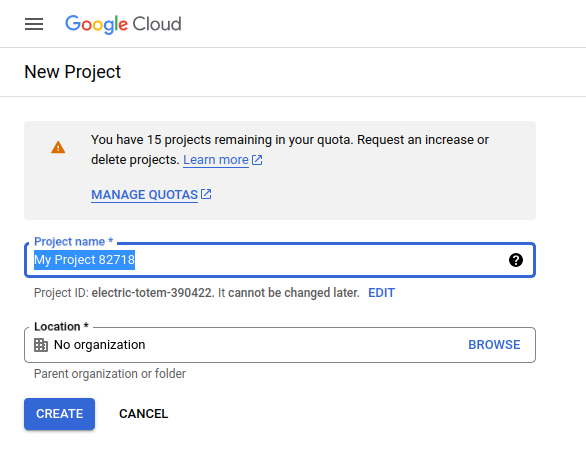The height and width of the screenshot is (473, 586).
Task: Edit the Project ID via EDIT
Action: (x=381, y=293)
